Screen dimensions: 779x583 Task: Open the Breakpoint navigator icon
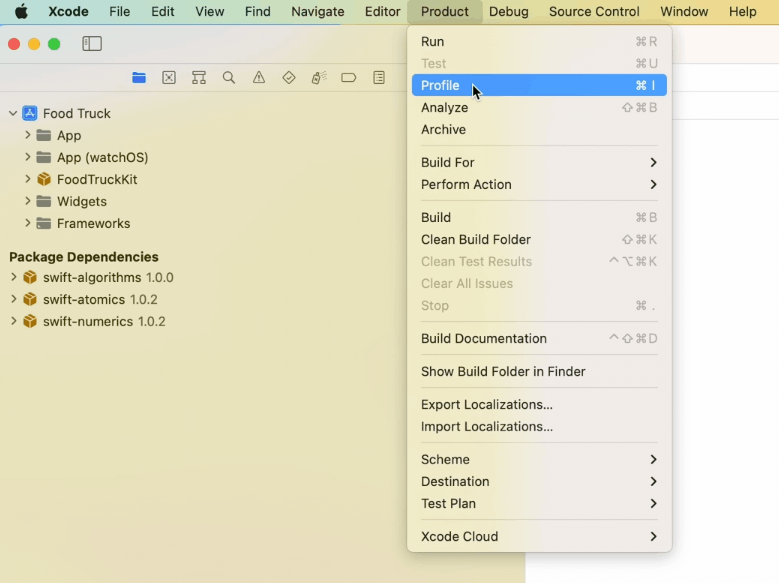point(349,78)
